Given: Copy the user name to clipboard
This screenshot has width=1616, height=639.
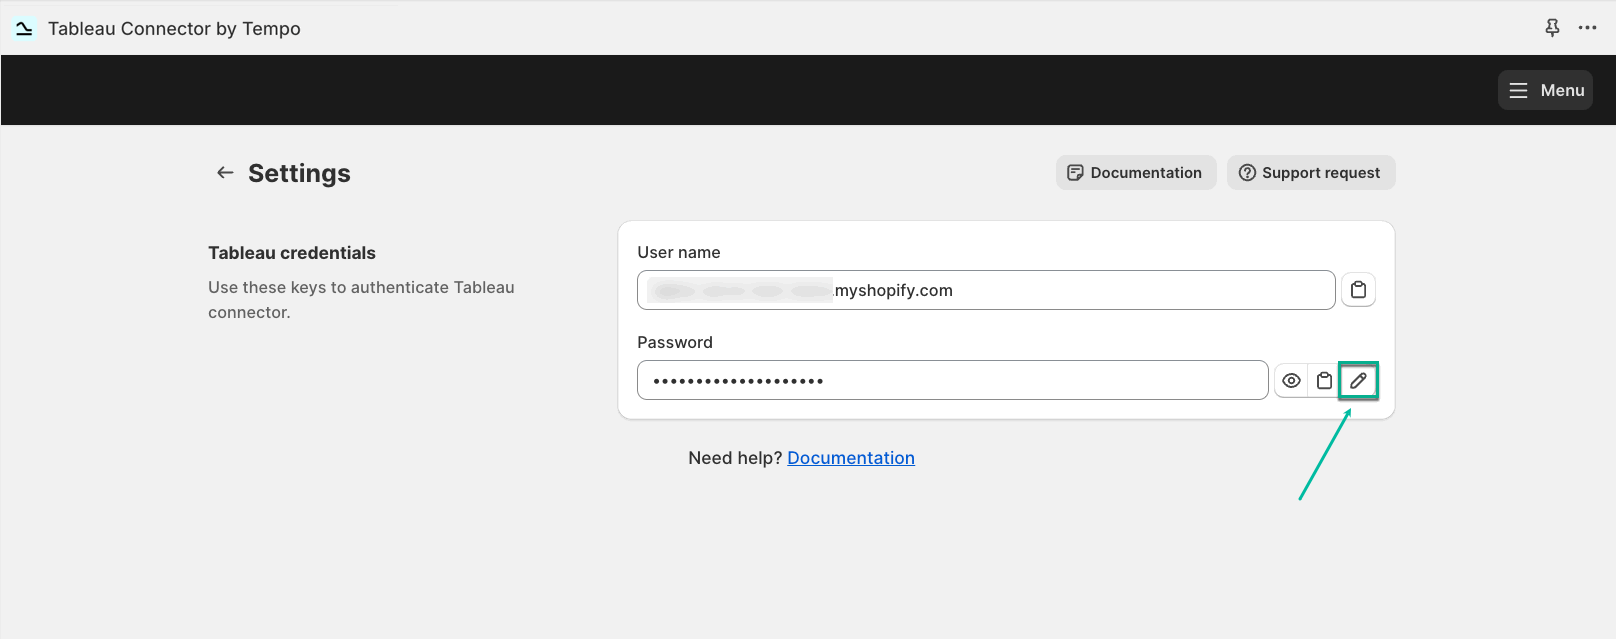Looking at the screenshot, I should click(1358, 290).
